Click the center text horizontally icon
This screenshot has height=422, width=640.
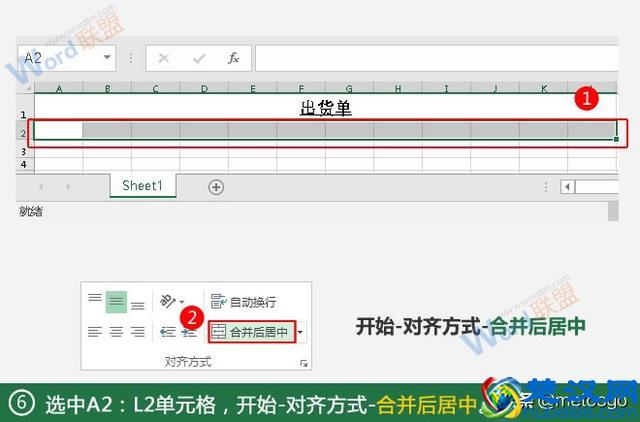click(x=116, y=332)
